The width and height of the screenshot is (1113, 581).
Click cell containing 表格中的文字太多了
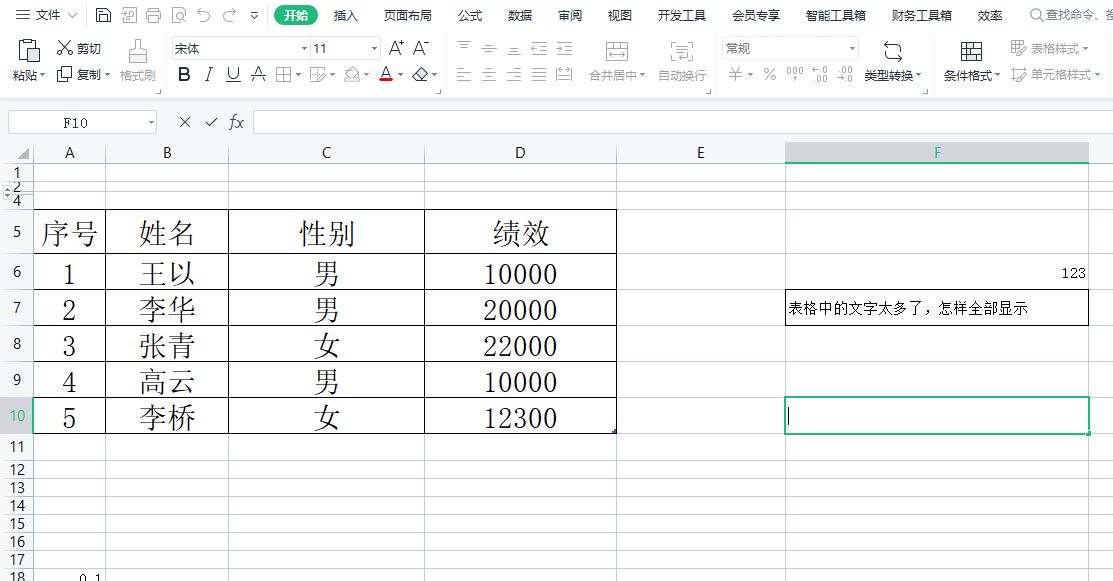936,308
